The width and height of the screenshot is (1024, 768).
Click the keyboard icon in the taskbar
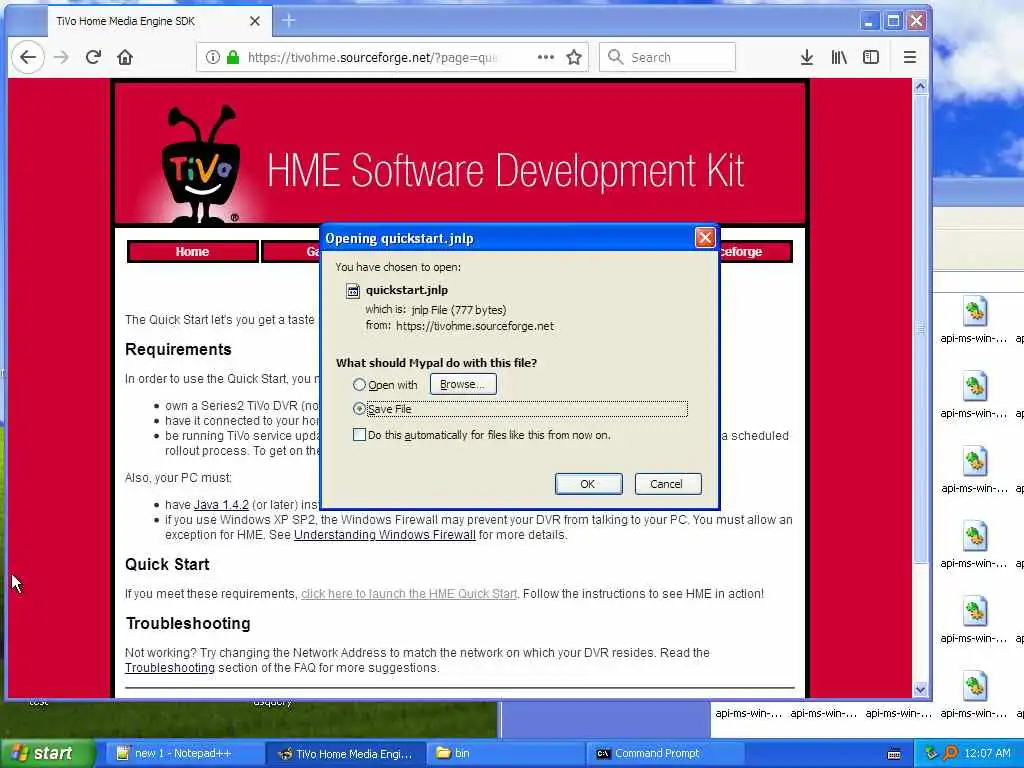click(894, 754)
